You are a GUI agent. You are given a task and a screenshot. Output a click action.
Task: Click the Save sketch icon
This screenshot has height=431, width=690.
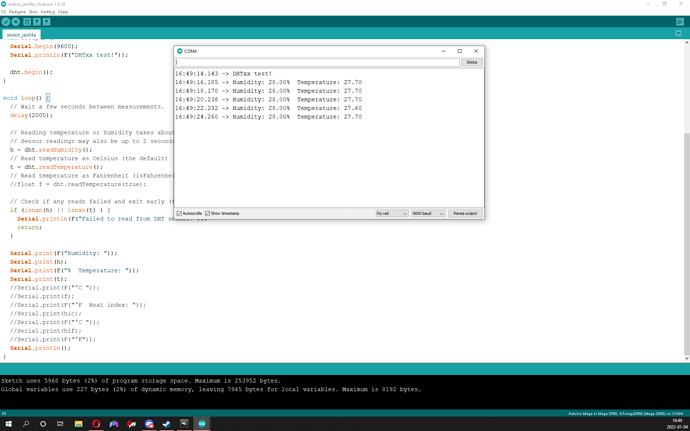46,22
